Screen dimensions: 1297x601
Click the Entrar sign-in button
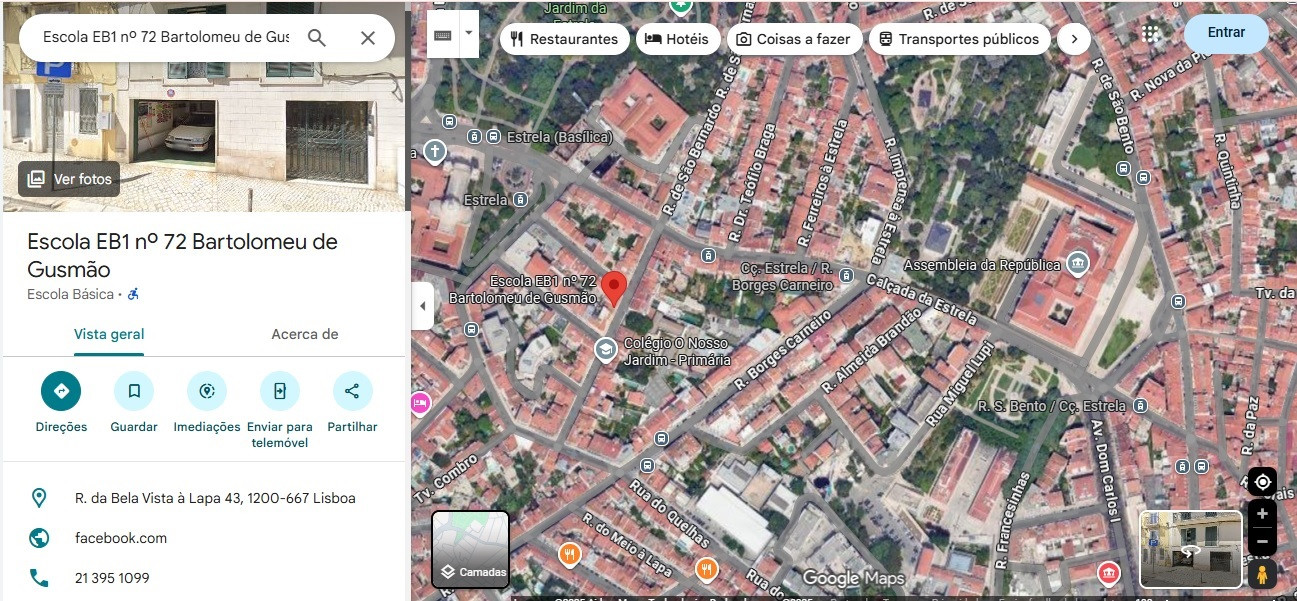pyautogui.click(x=1226, y=33)
